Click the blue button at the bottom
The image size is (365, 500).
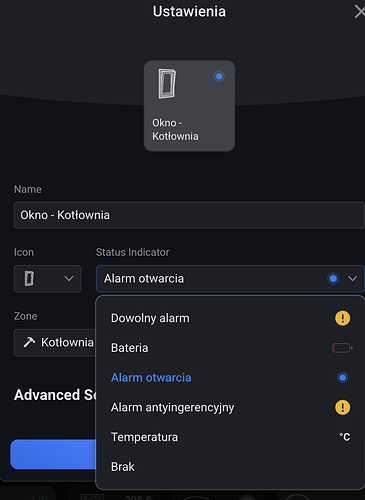pos(53,454)
